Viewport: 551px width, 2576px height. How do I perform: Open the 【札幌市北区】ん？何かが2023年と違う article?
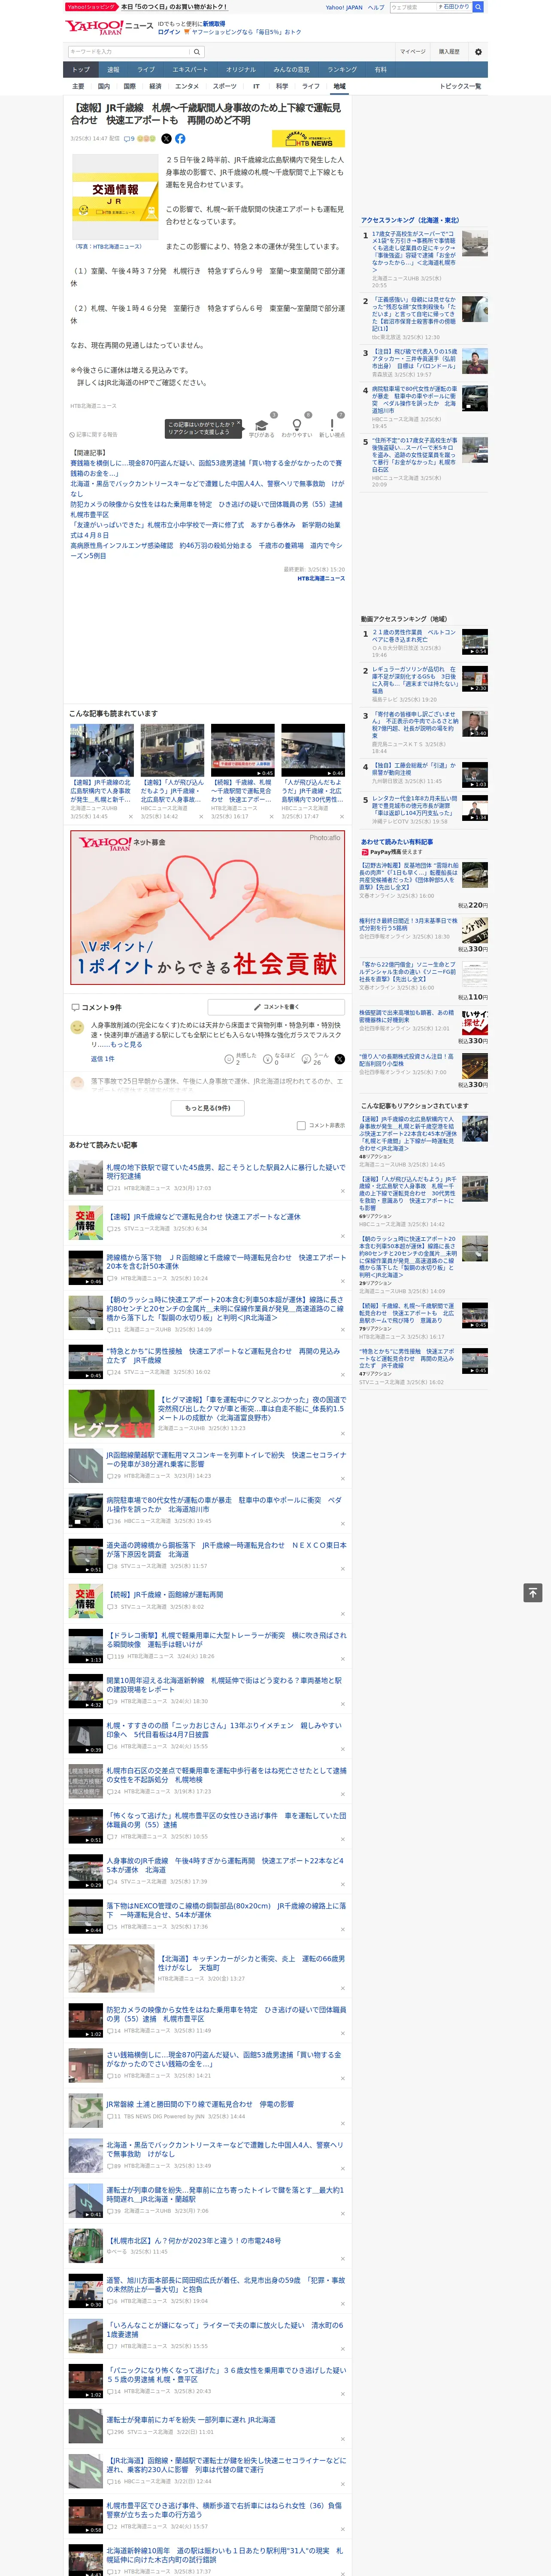193,2241
